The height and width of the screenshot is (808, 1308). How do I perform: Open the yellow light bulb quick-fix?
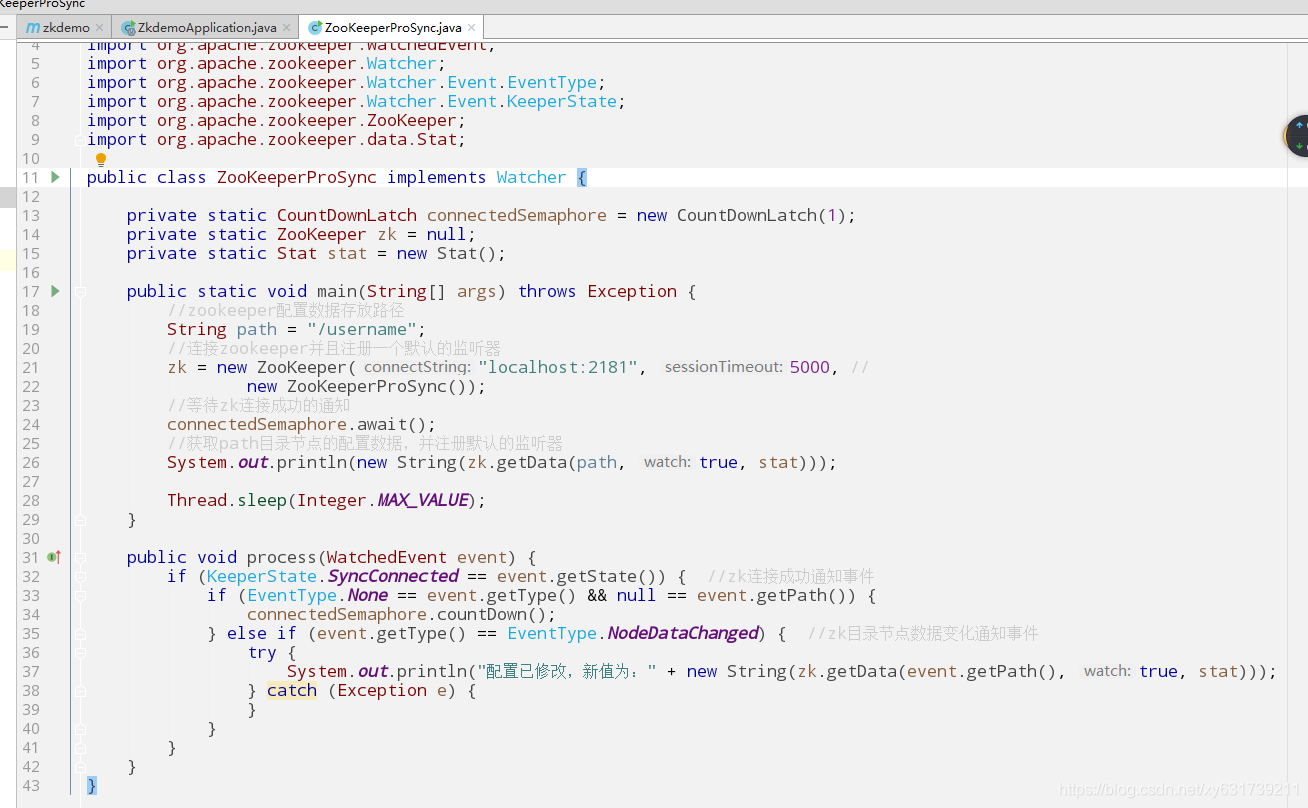pyautogui.click(x=100, y=160)
